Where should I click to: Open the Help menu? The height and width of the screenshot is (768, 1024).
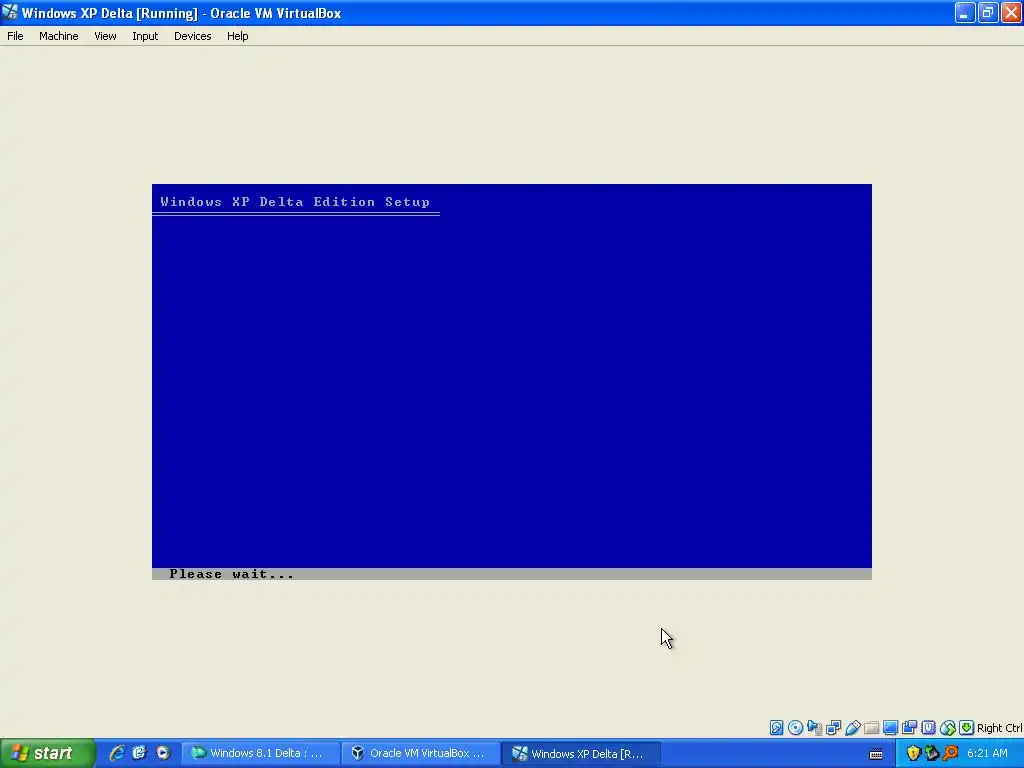[237, 36]
